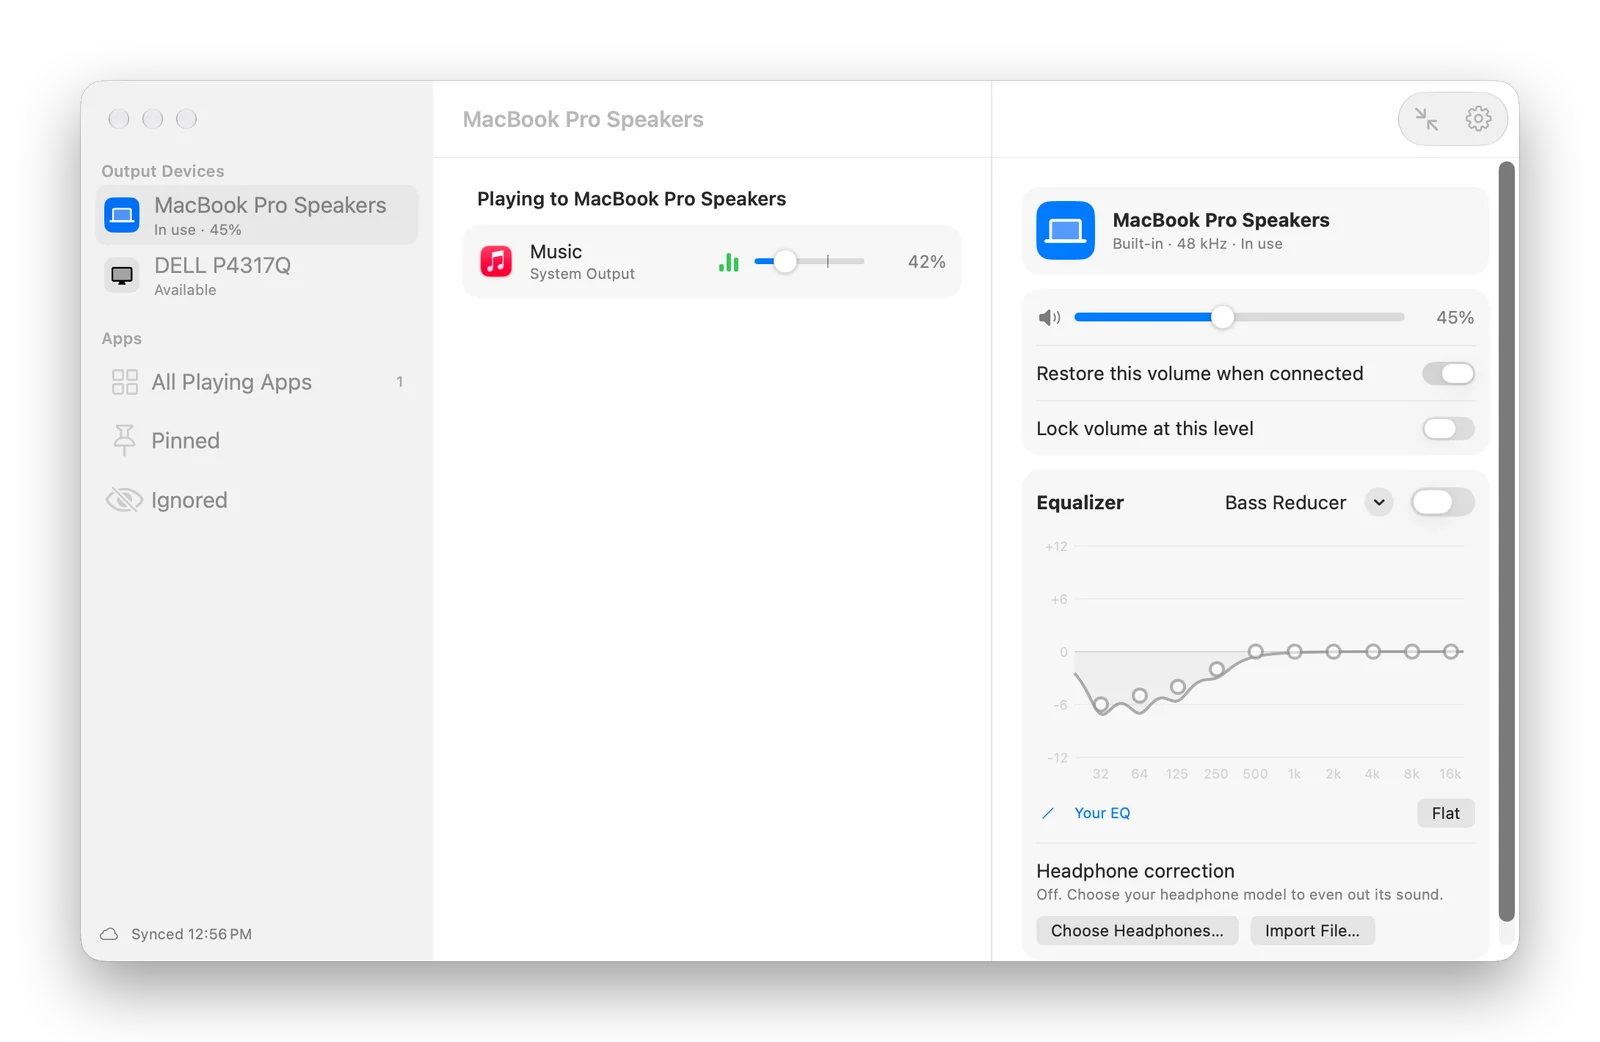
Task: Click the Music app icon
Action: coord(496,261)
